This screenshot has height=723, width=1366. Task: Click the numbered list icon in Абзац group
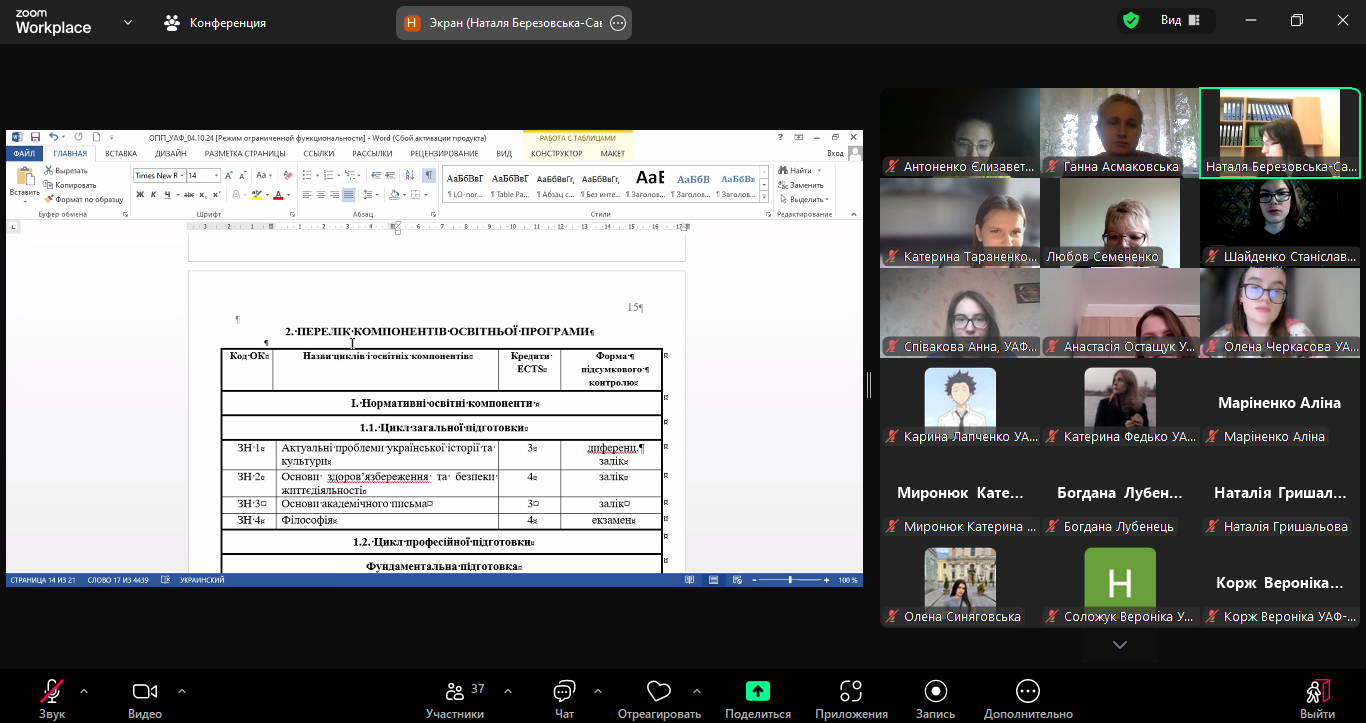coord(328,175)
